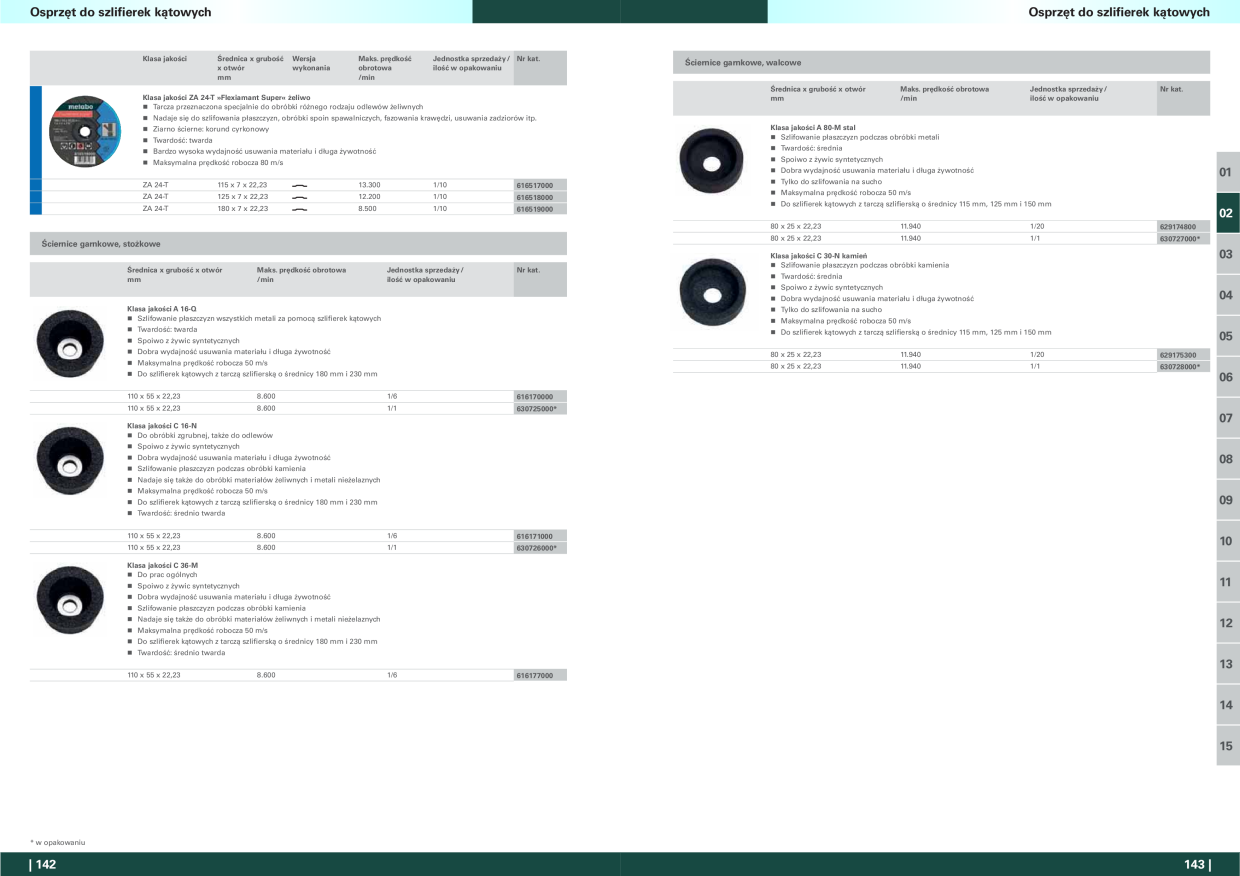The image size is (1240, 876).
Task: Go to chapter tab 15
Action: [1227, 746]
